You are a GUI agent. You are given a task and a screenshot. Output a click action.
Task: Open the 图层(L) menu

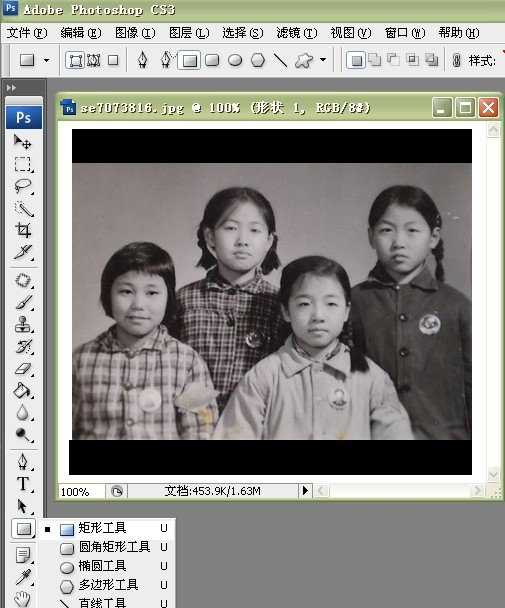pos(189,33)
